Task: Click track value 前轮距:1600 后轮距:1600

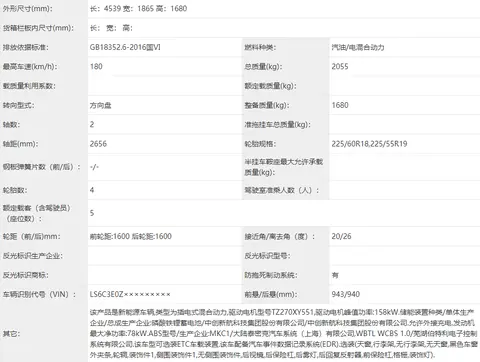Action: [x=131, y=236]
